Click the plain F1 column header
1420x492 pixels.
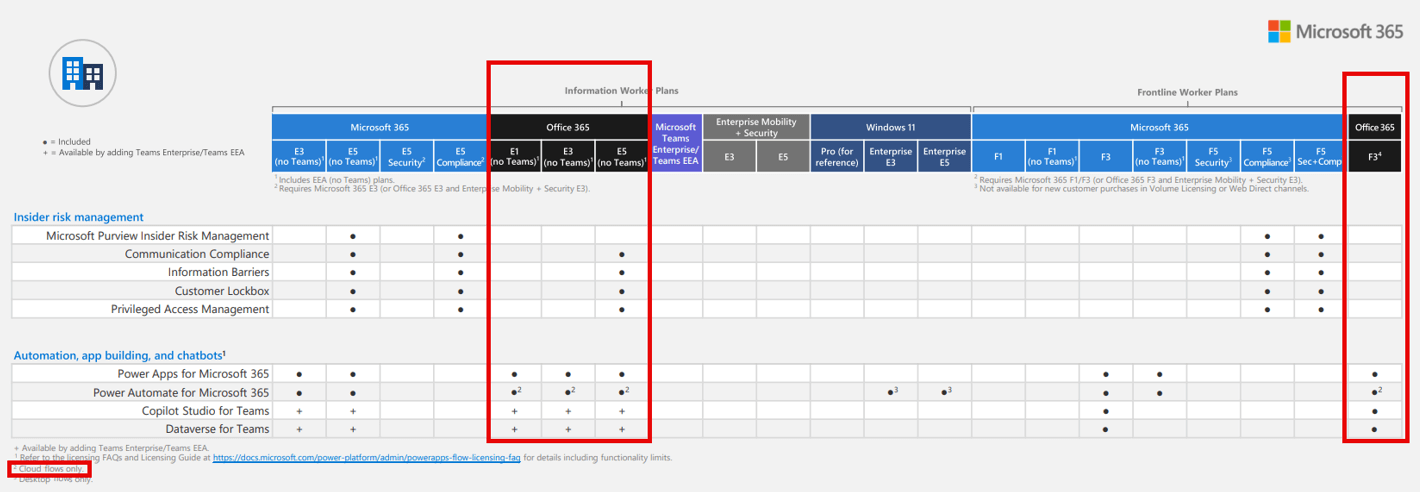(x=998, y=156)
